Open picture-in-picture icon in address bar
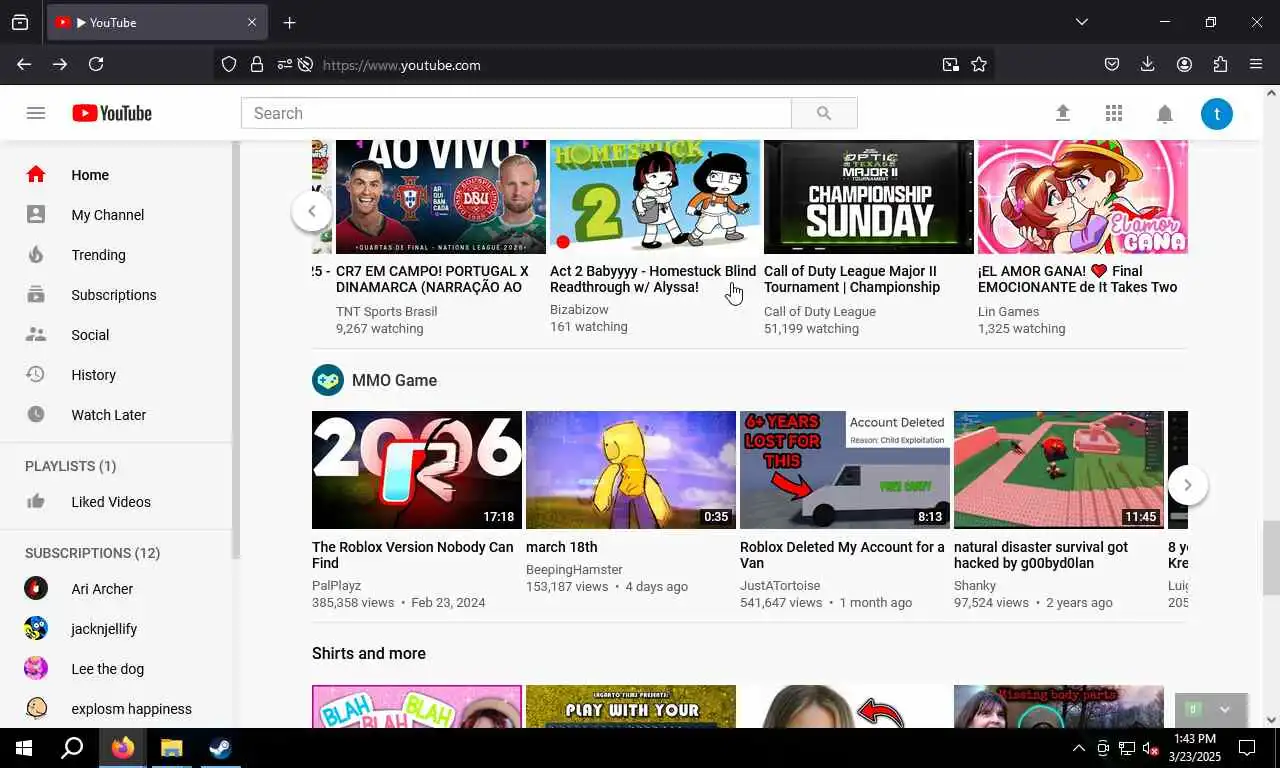 [x=950, y=64]
